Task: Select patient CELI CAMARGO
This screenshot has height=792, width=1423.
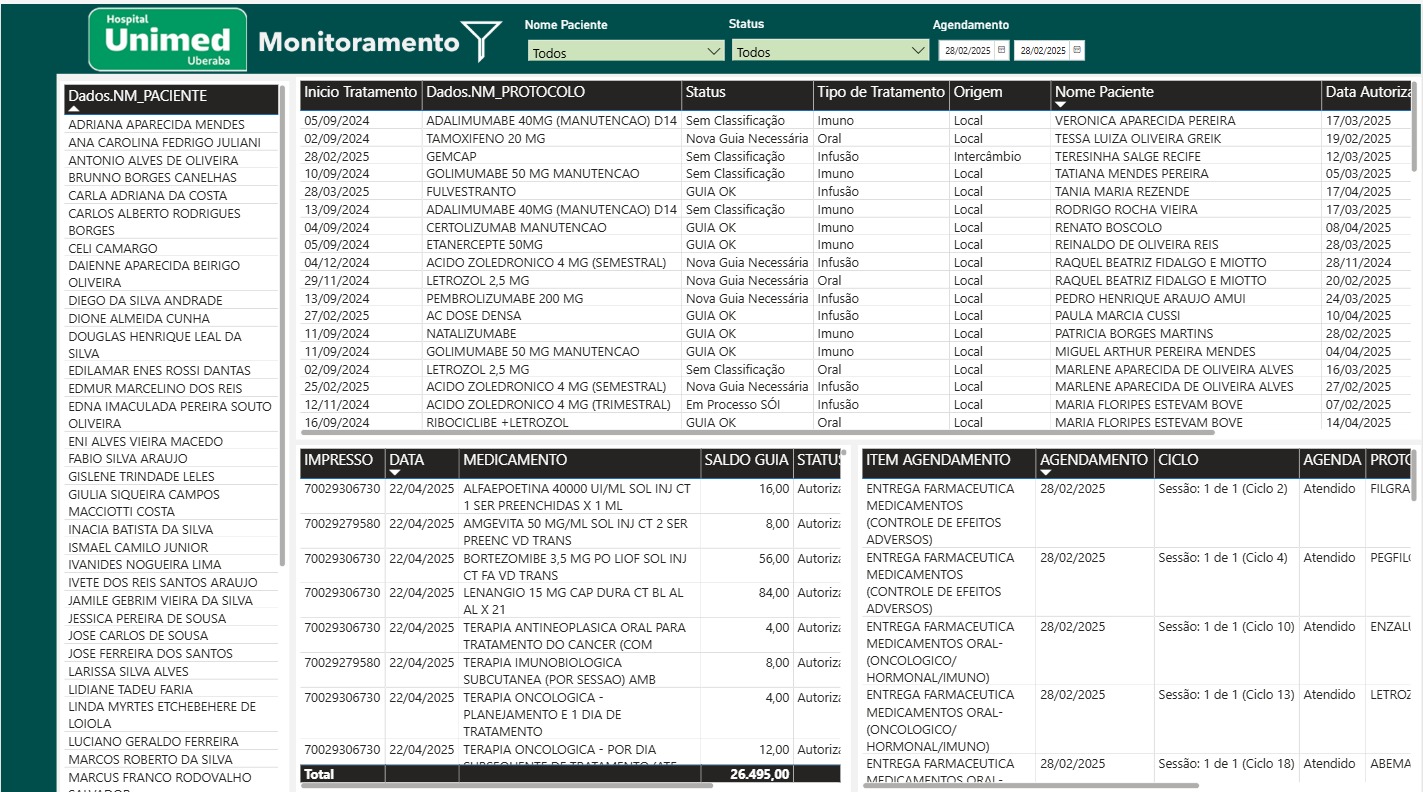Action: point(112,249)
